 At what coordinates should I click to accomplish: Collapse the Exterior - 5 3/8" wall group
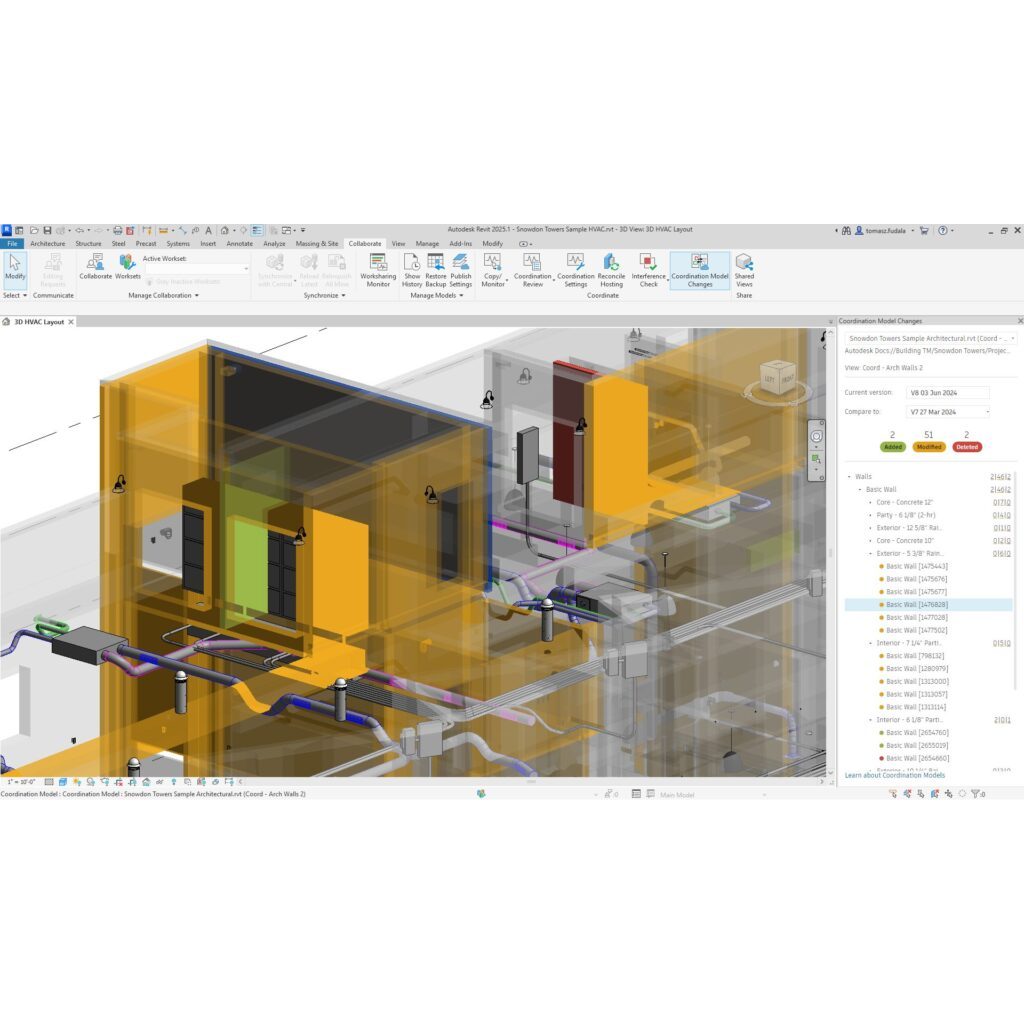click(870, 553)
